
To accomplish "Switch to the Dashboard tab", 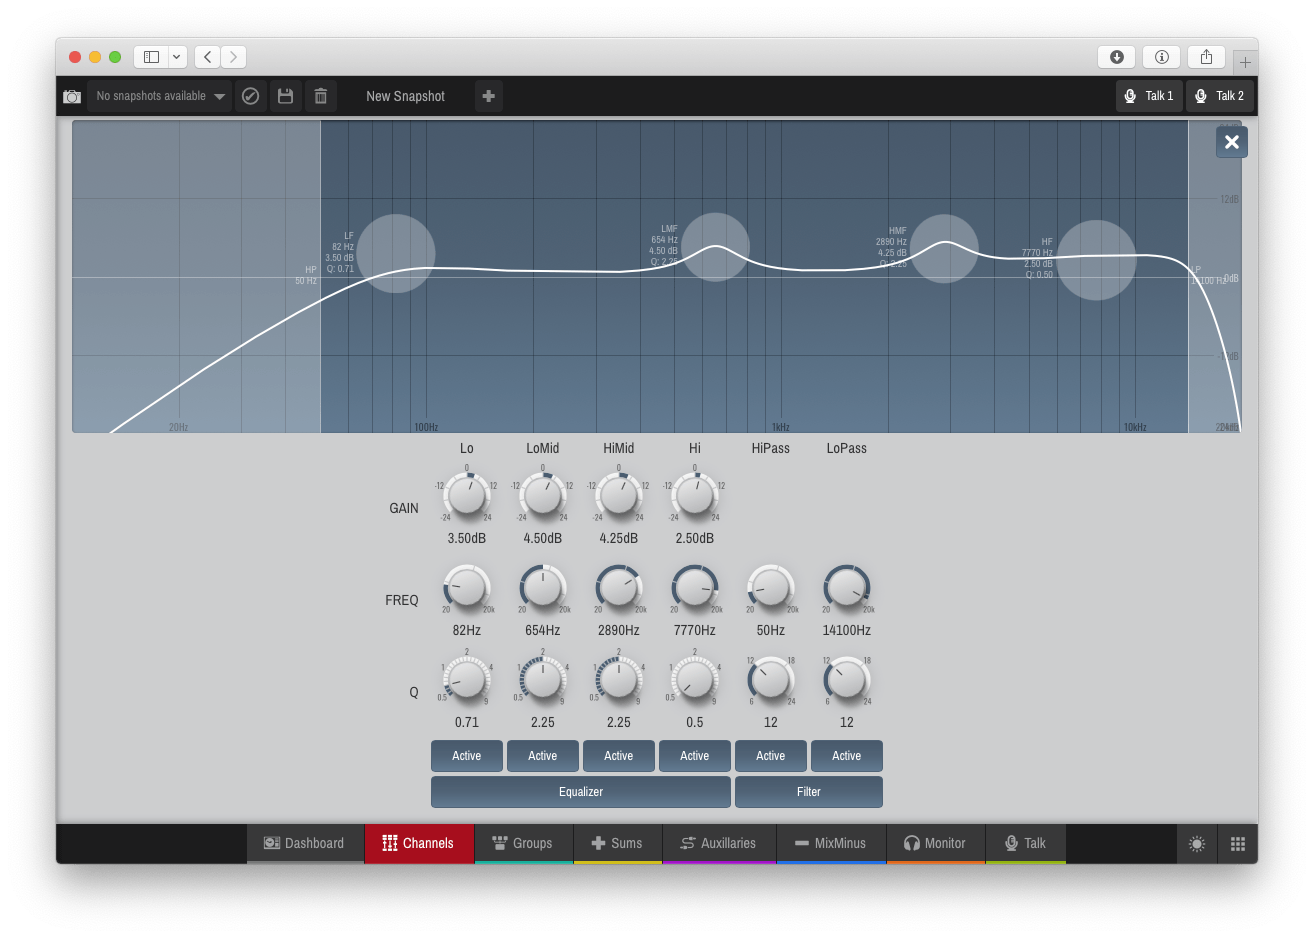I will [x=304, y=843].
